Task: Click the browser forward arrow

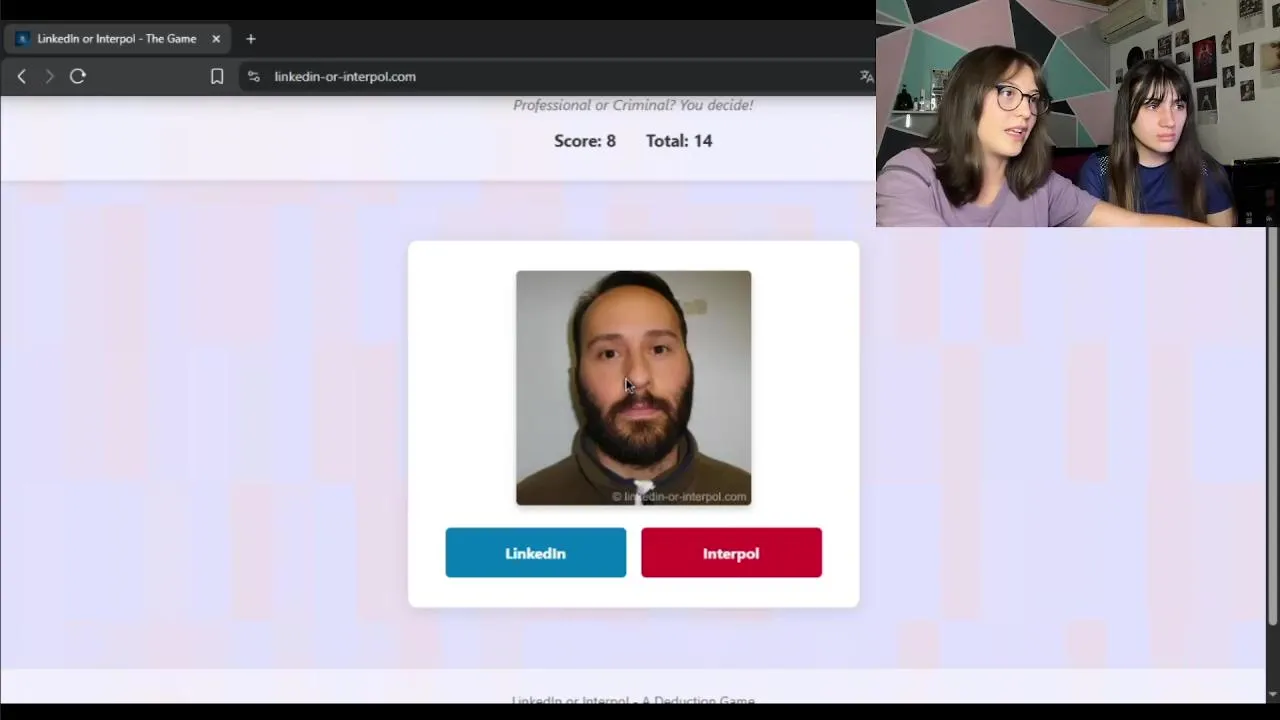Action: 49,76
